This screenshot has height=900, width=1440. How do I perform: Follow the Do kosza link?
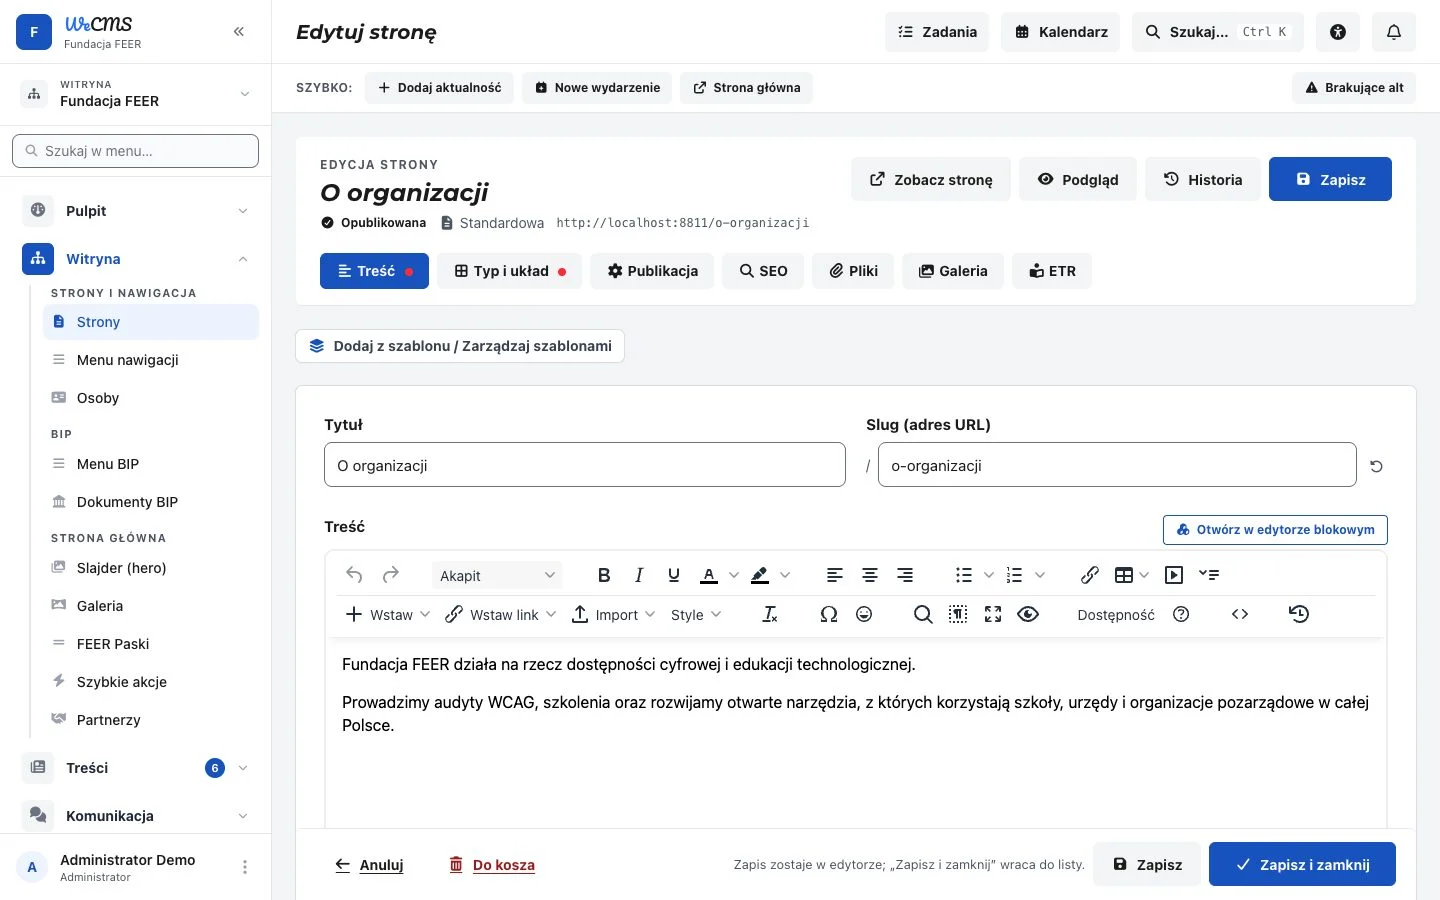[492, 865]
